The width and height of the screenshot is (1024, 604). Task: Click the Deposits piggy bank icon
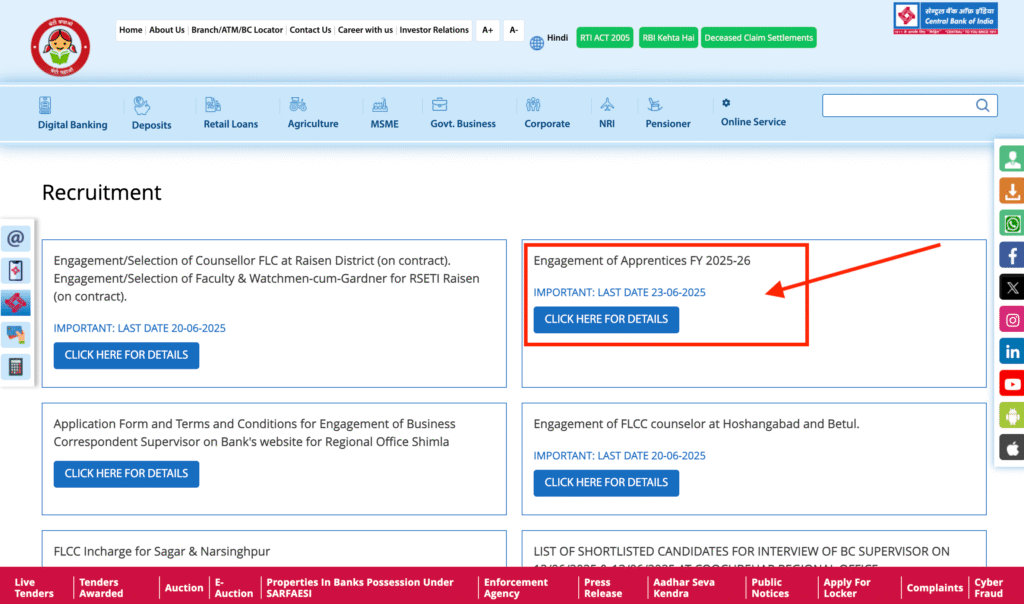pyautogui.click(x=142, y=105)
